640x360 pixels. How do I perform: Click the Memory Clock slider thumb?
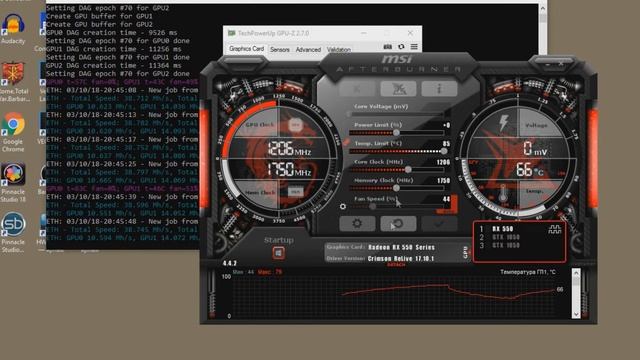(396, 188)
